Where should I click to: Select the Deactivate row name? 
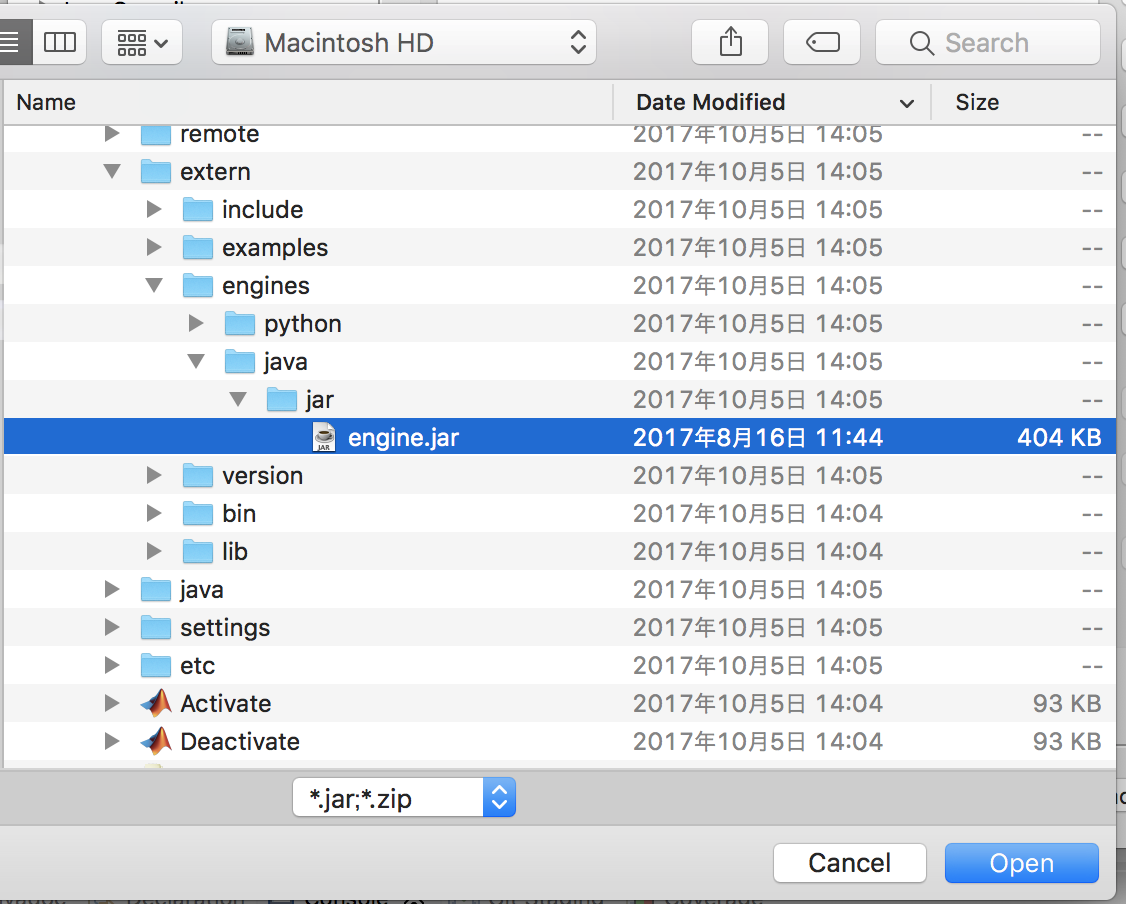[240, 742]
